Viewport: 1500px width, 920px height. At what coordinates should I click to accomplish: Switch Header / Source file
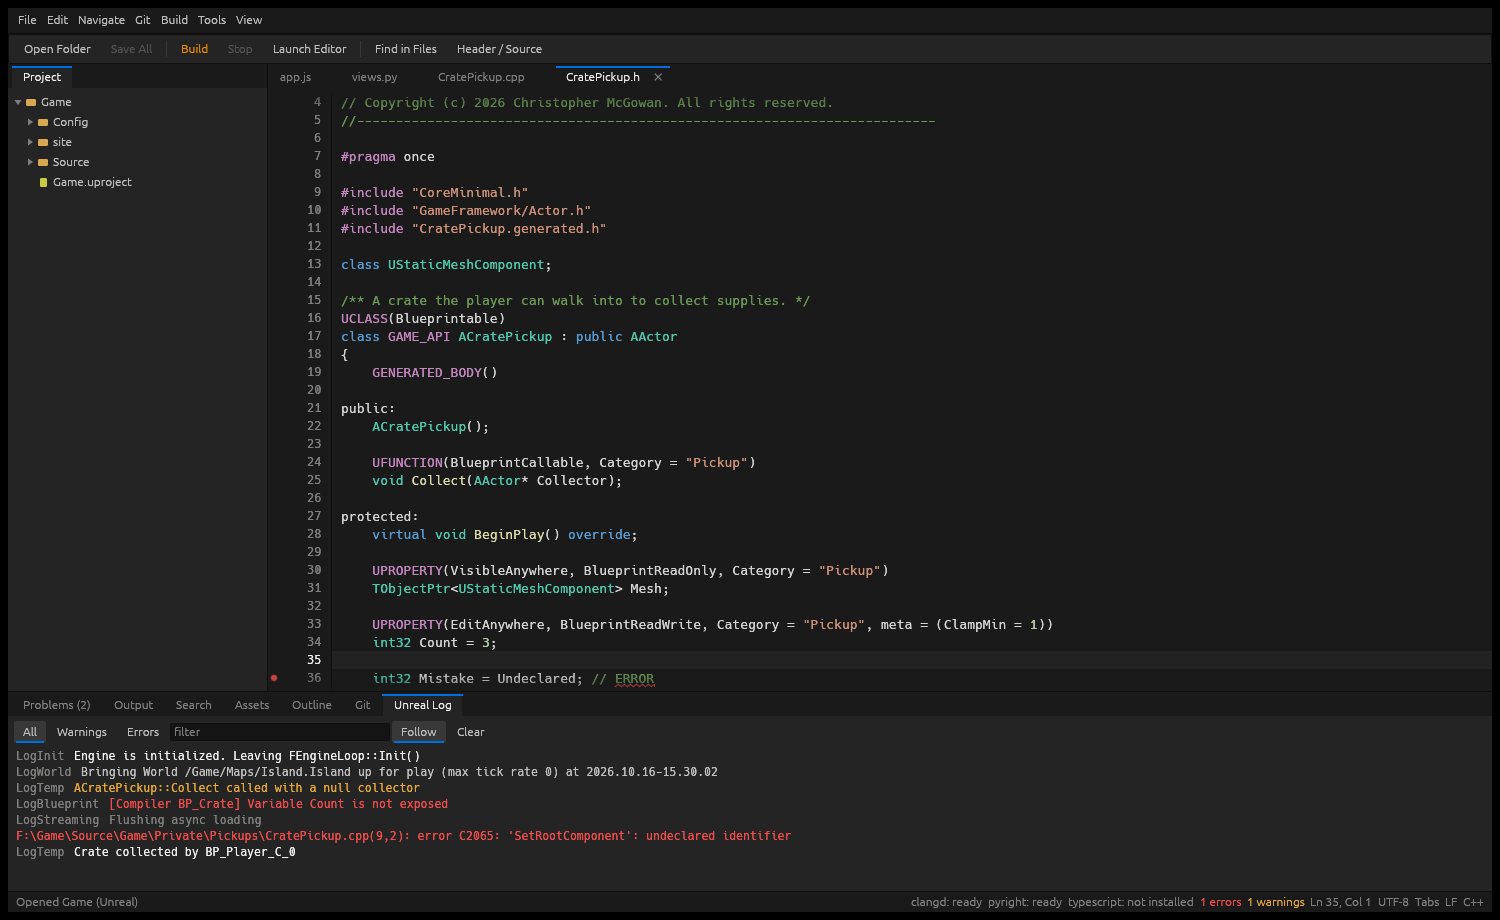click(x=499, y=49)
